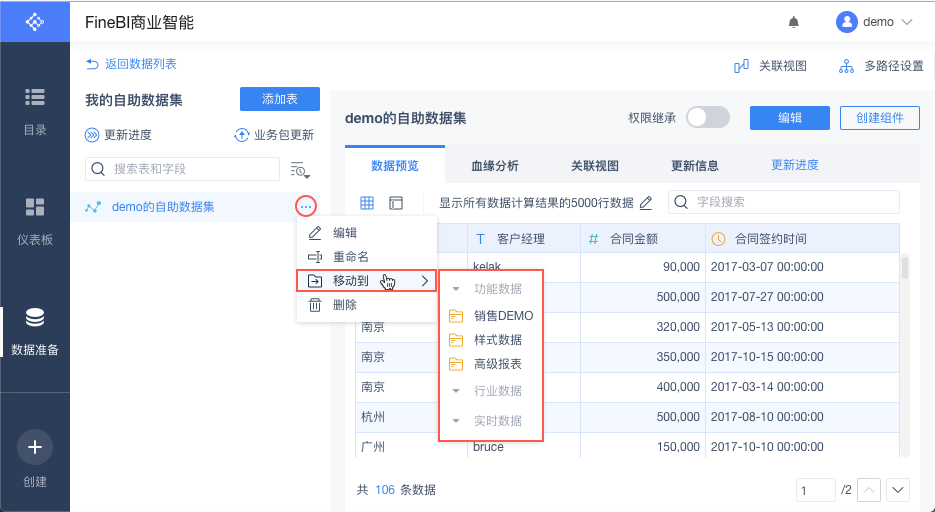Click the 创建 plus icon
935x512 pixels.
point(35,447)
